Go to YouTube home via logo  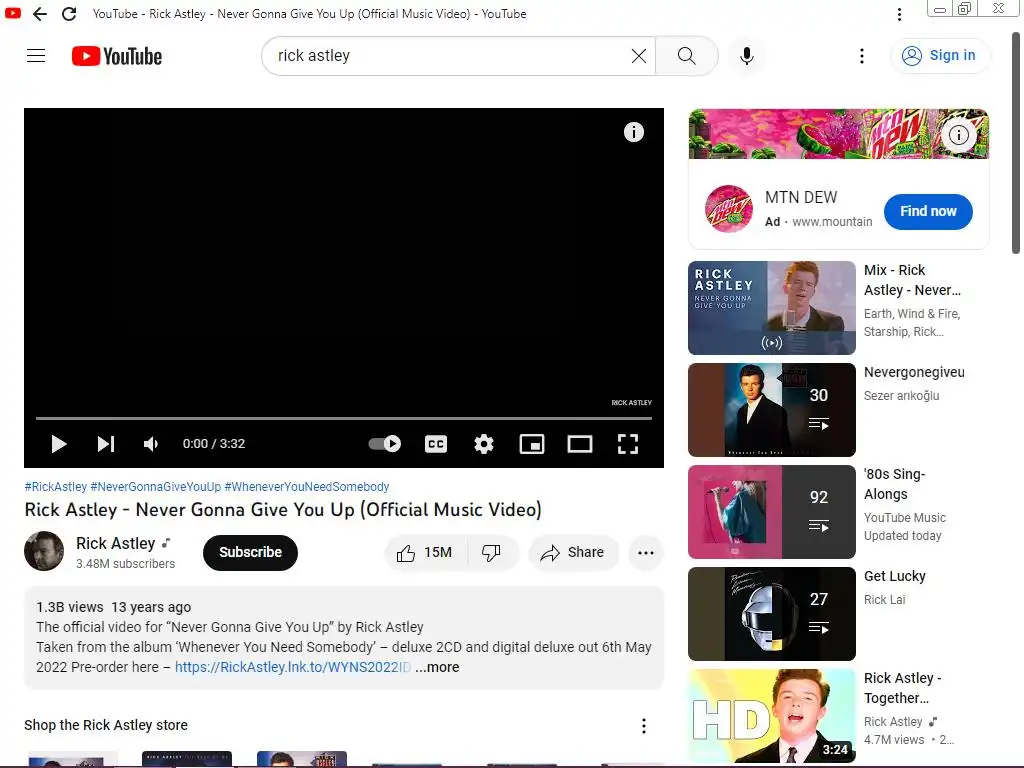[x=117, y=56]
